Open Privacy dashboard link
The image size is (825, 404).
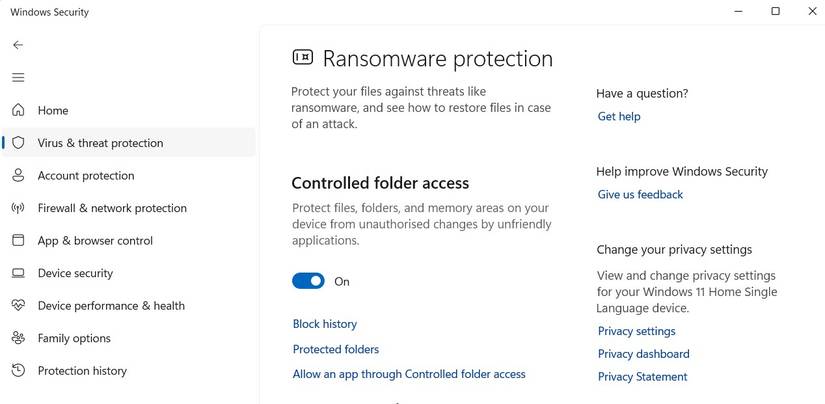(643, 353)
